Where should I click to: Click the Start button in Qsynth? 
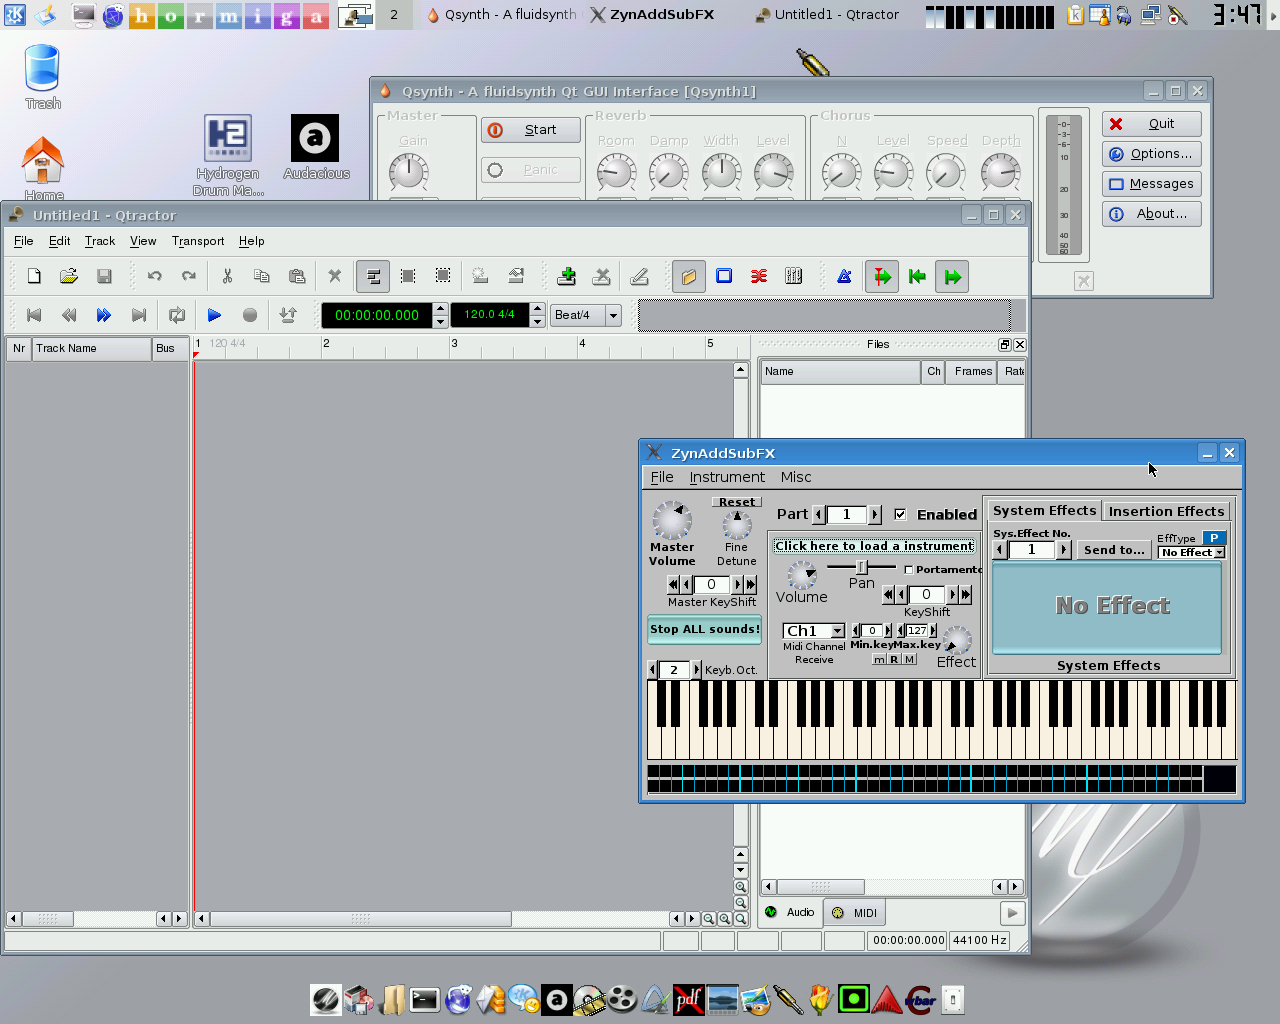pyautogui.click(x=531, y=130)
